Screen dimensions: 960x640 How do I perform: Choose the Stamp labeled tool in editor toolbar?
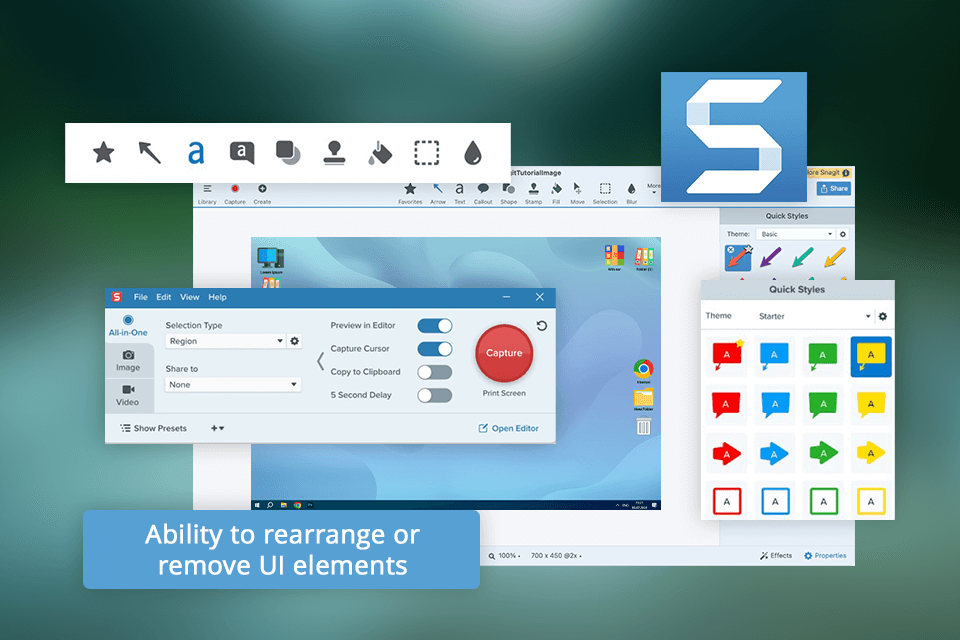tap(533, 194)
